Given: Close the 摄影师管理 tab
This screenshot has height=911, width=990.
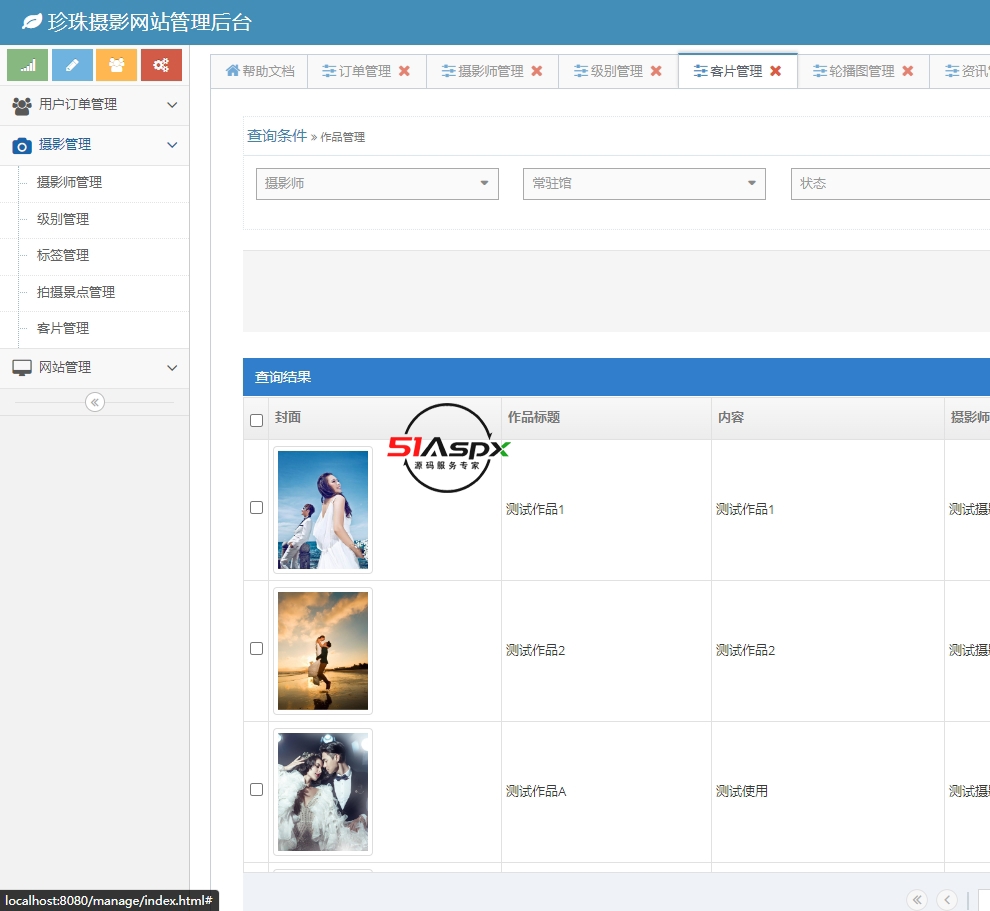Looking at the screenshot, I should (537, 71).
